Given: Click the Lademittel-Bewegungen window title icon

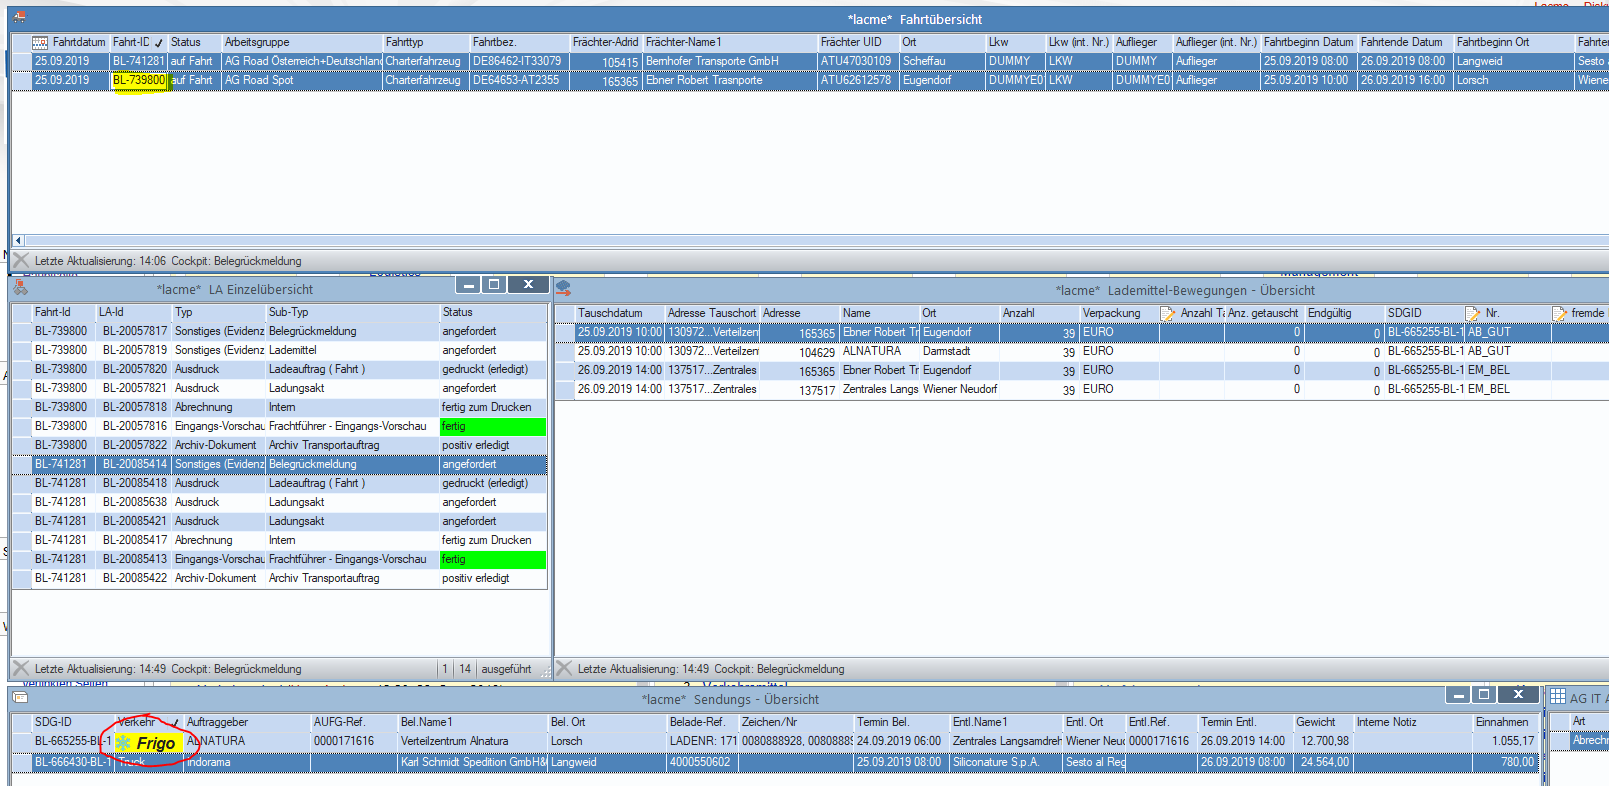Looking at the screenshot, I should pos(563,289).
